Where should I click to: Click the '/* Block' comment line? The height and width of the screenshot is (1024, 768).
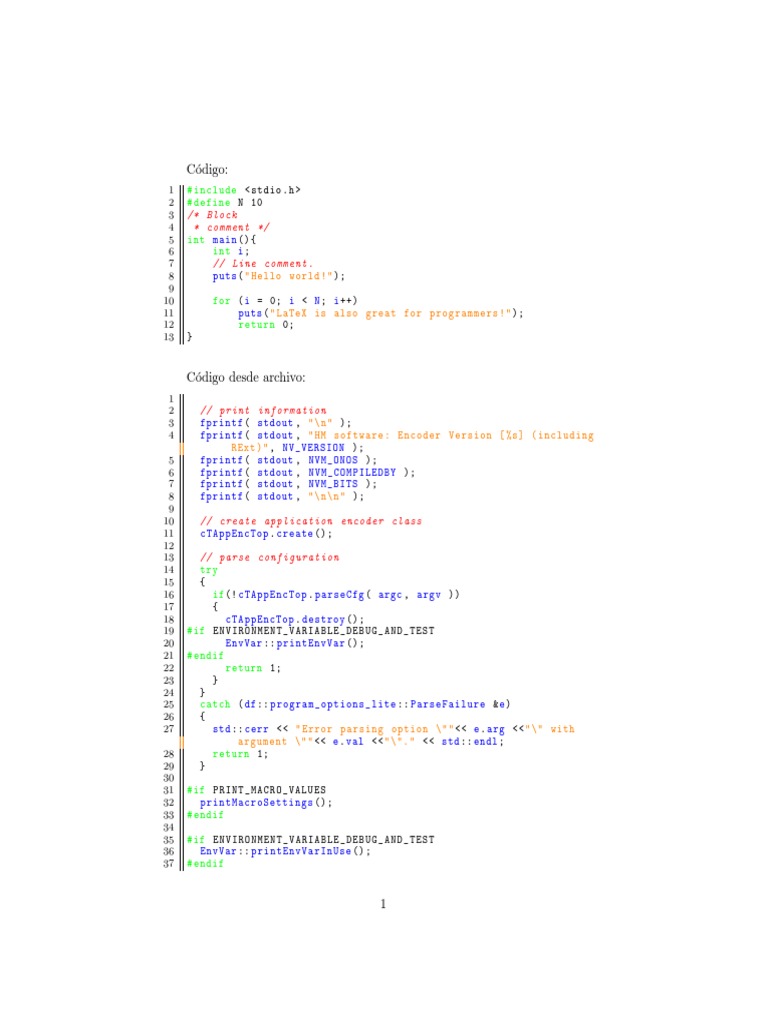pos(212,215)
